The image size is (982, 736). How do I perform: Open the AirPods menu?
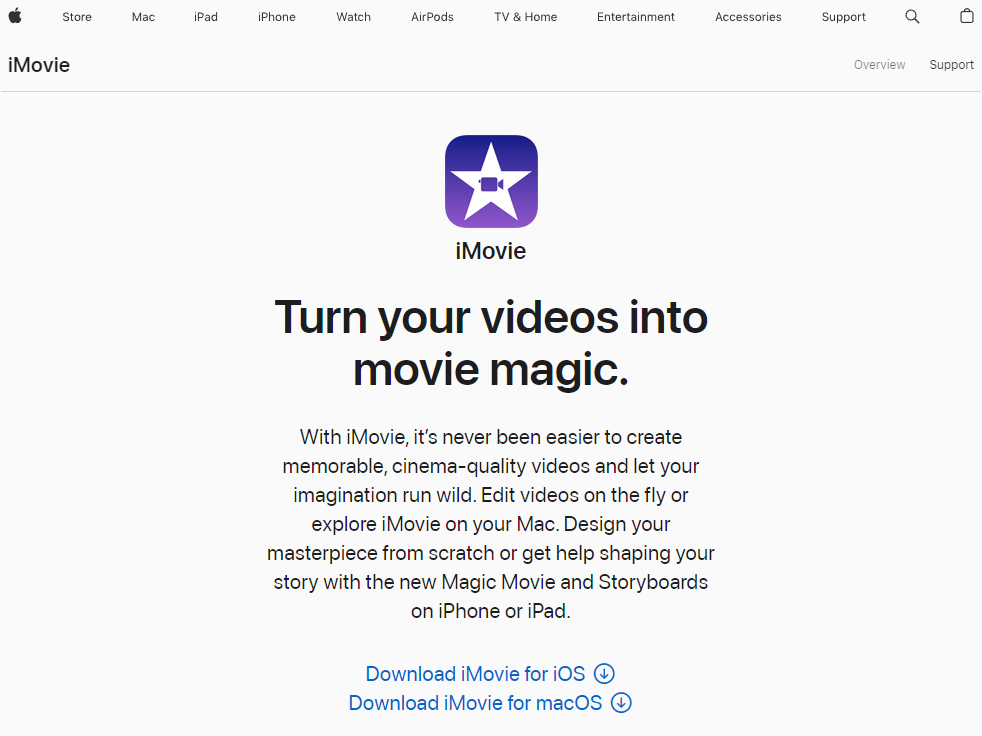(x=432, y=17)
